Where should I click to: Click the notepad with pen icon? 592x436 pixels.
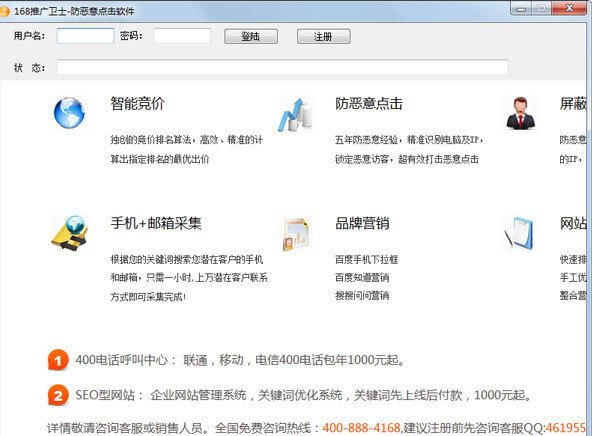(519, 233)
